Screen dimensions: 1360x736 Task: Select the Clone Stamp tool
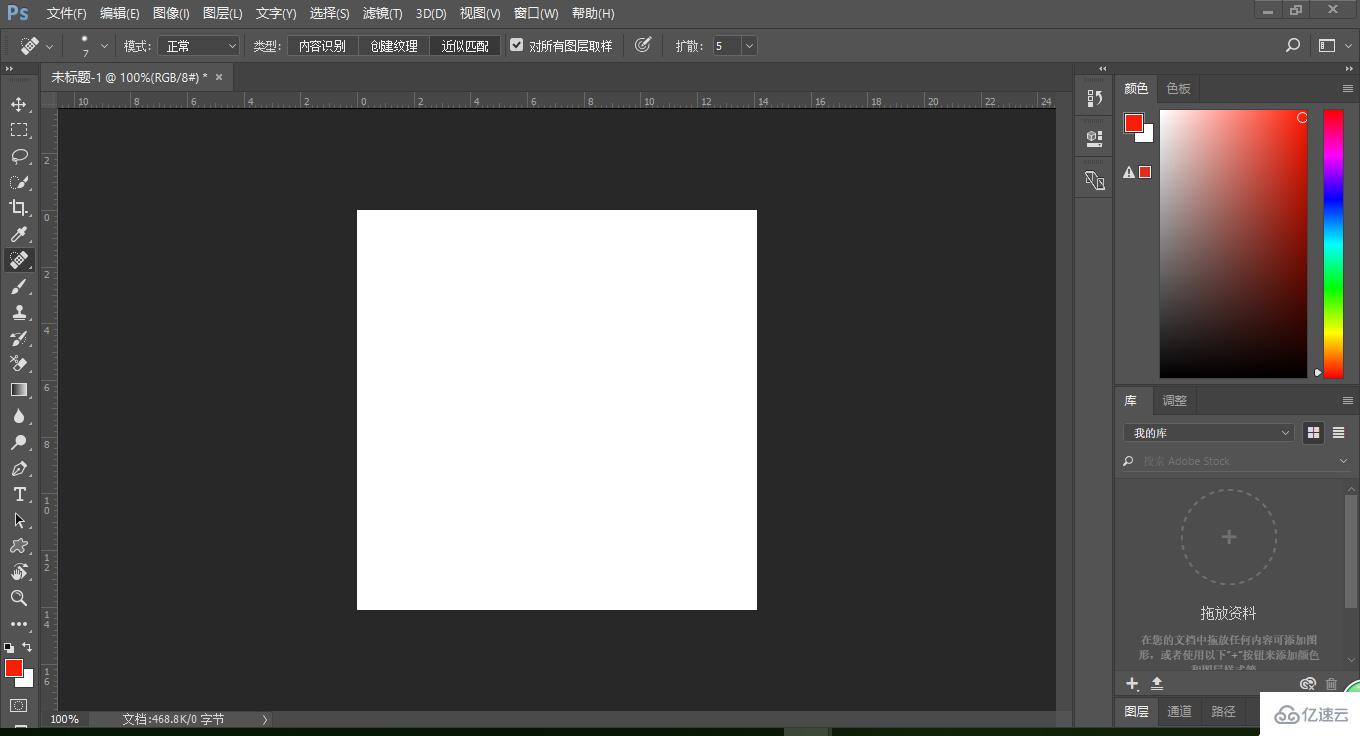19,312
